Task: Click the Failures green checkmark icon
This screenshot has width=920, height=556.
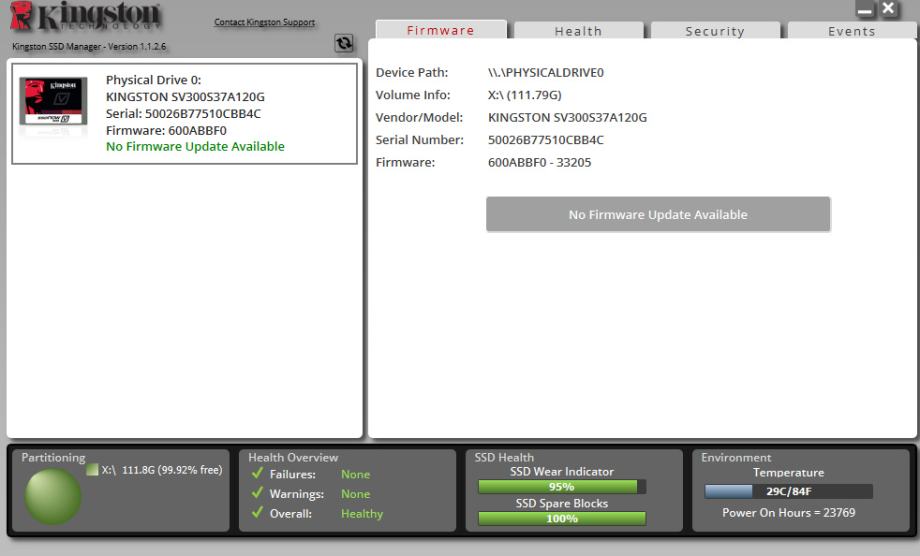Action: click(x=258, y=475)
